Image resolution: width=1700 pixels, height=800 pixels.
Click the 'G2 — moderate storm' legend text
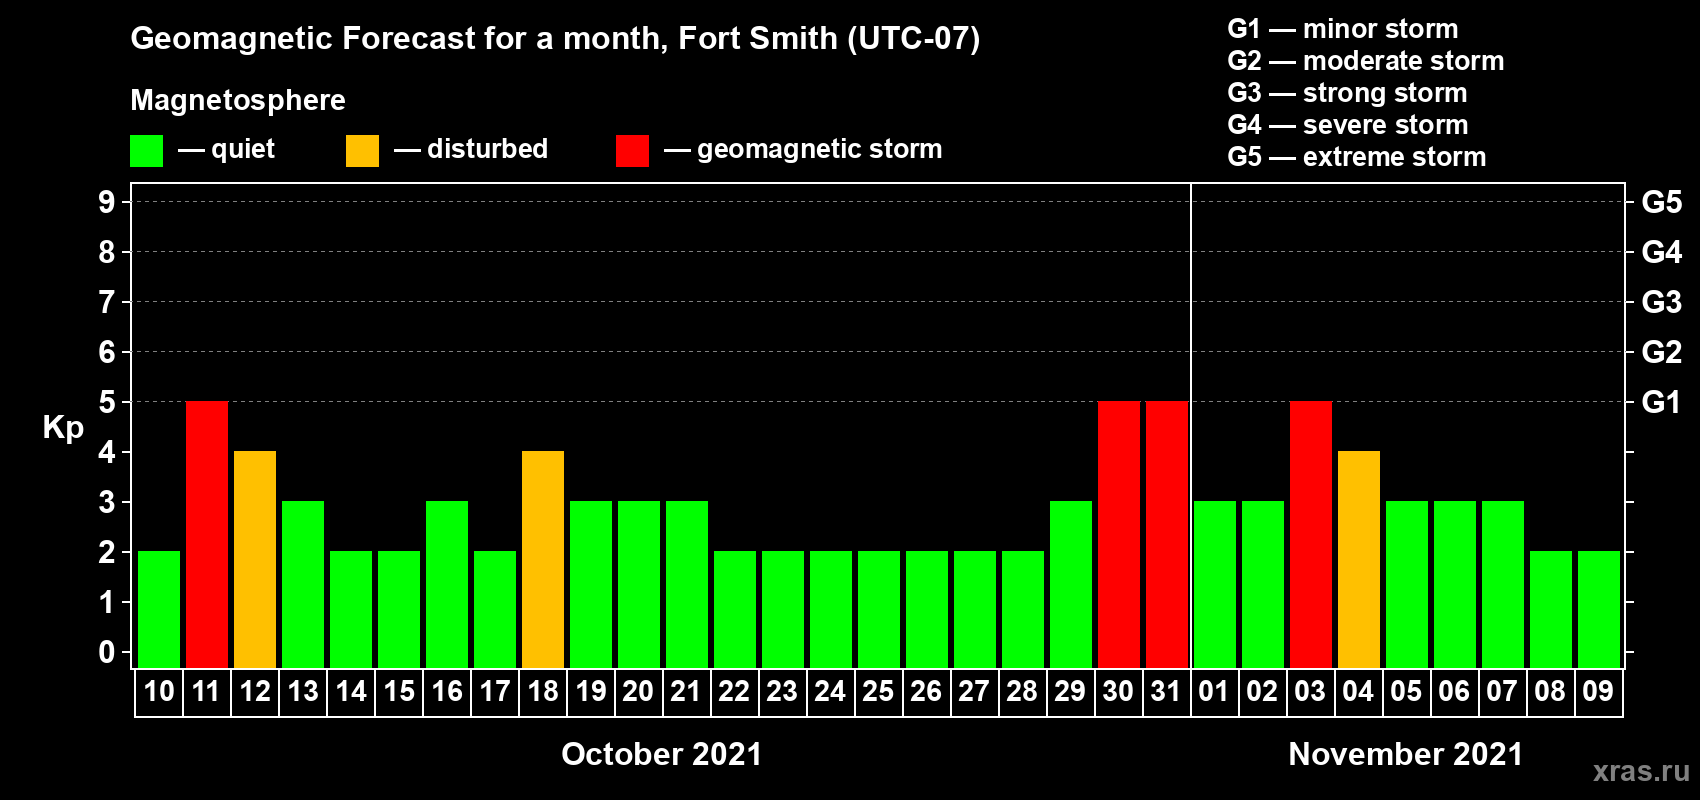pos(1366,61)
